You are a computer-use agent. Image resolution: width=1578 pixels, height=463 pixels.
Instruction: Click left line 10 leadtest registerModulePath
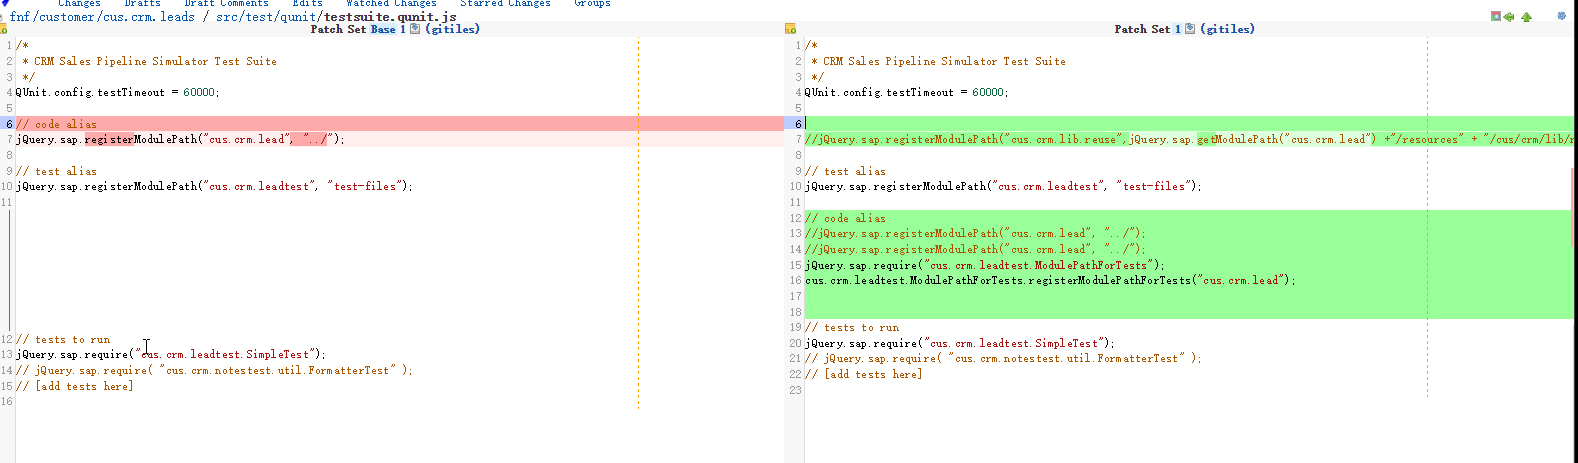pyautogui.click(x=214, y=186)
